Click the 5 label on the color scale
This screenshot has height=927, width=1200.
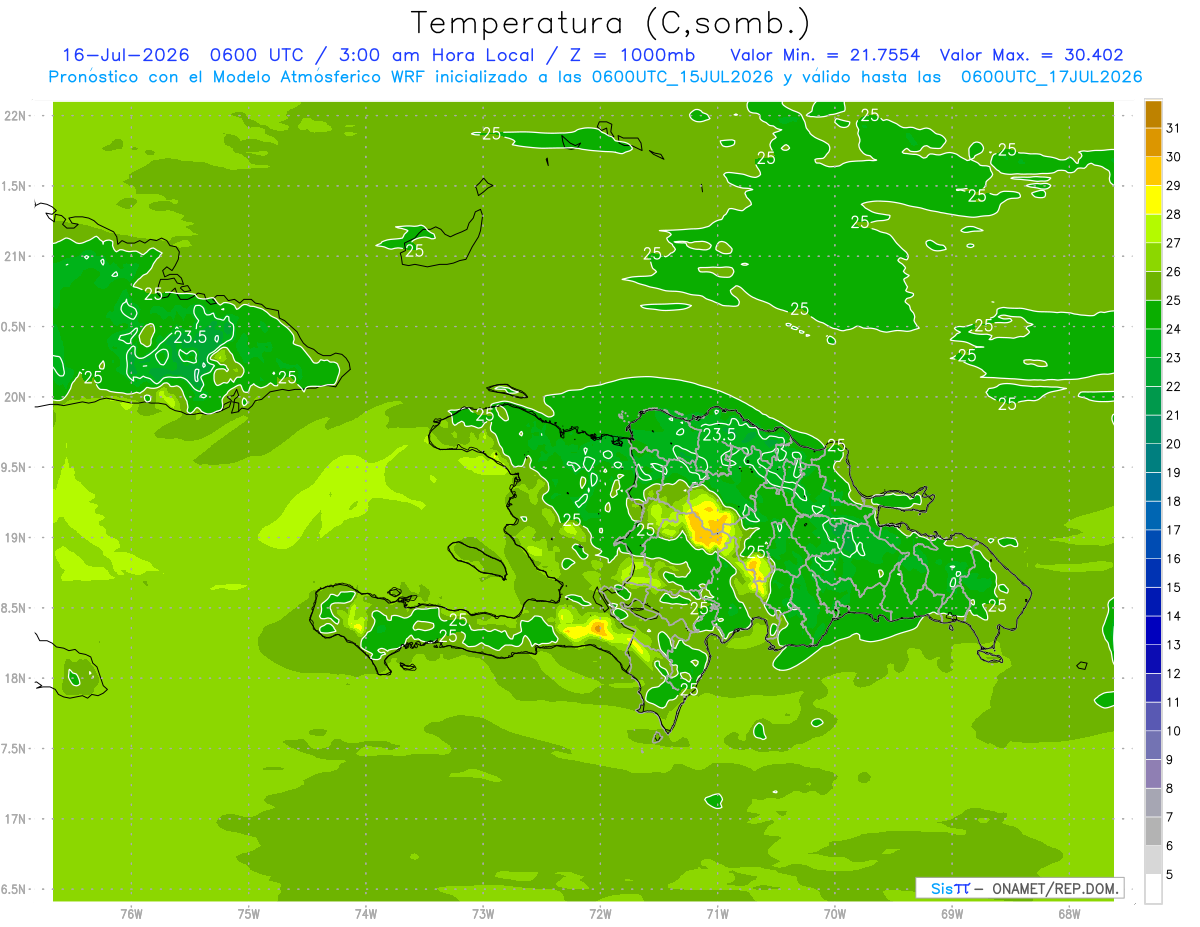click(x=1170, y=875)
